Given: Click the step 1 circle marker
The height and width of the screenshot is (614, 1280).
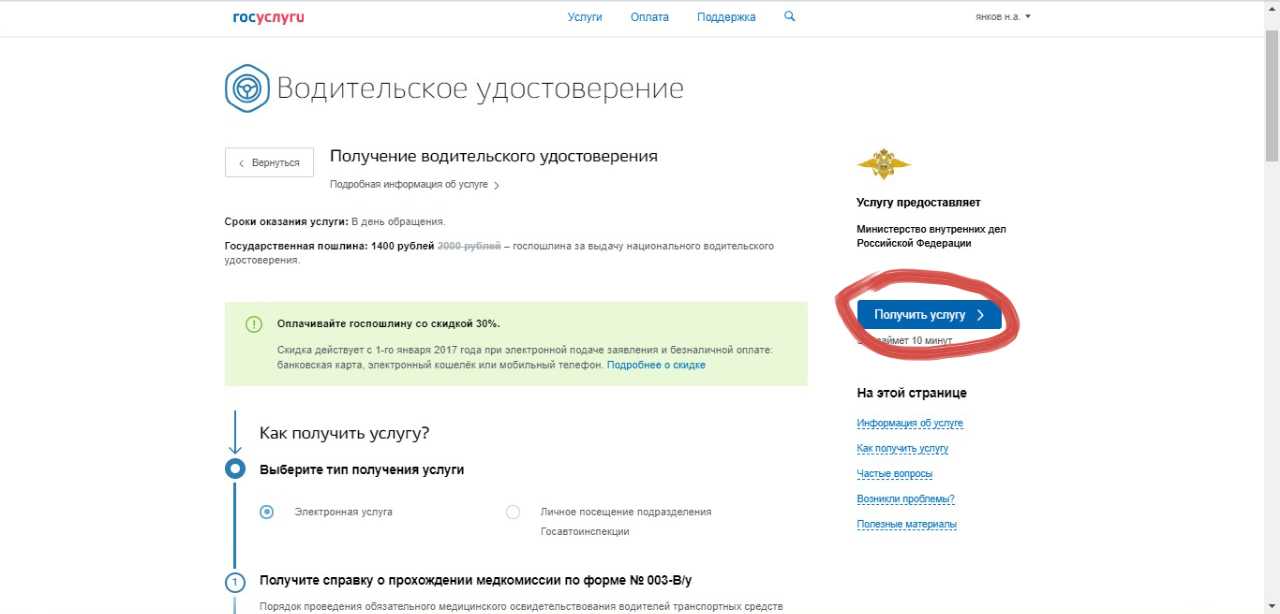Looking at the screenshot, I should 235,581.
